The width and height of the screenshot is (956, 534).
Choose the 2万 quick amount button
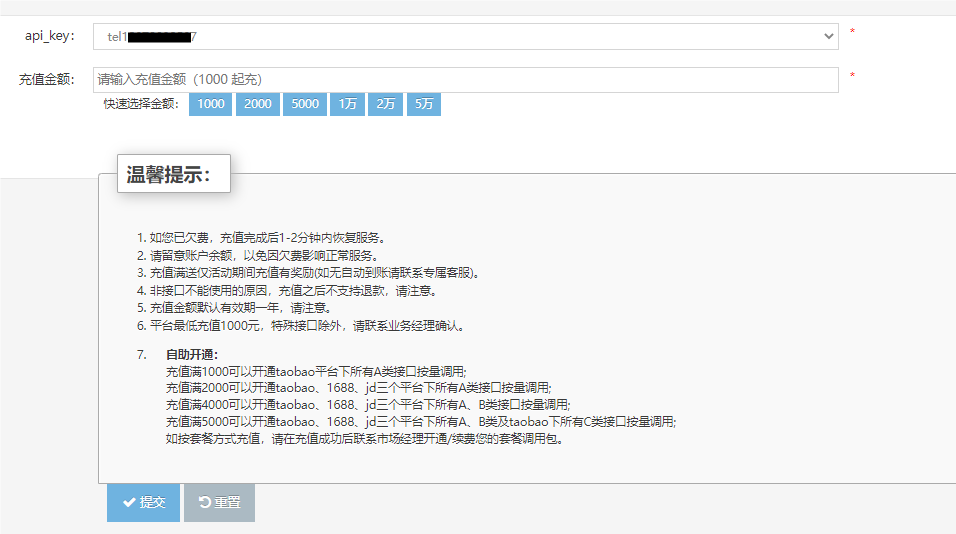385,104
